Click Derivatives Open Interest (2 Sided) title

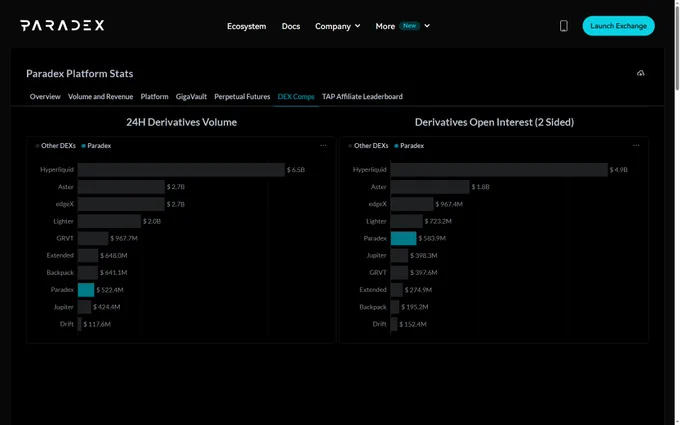tap(494, 122)
